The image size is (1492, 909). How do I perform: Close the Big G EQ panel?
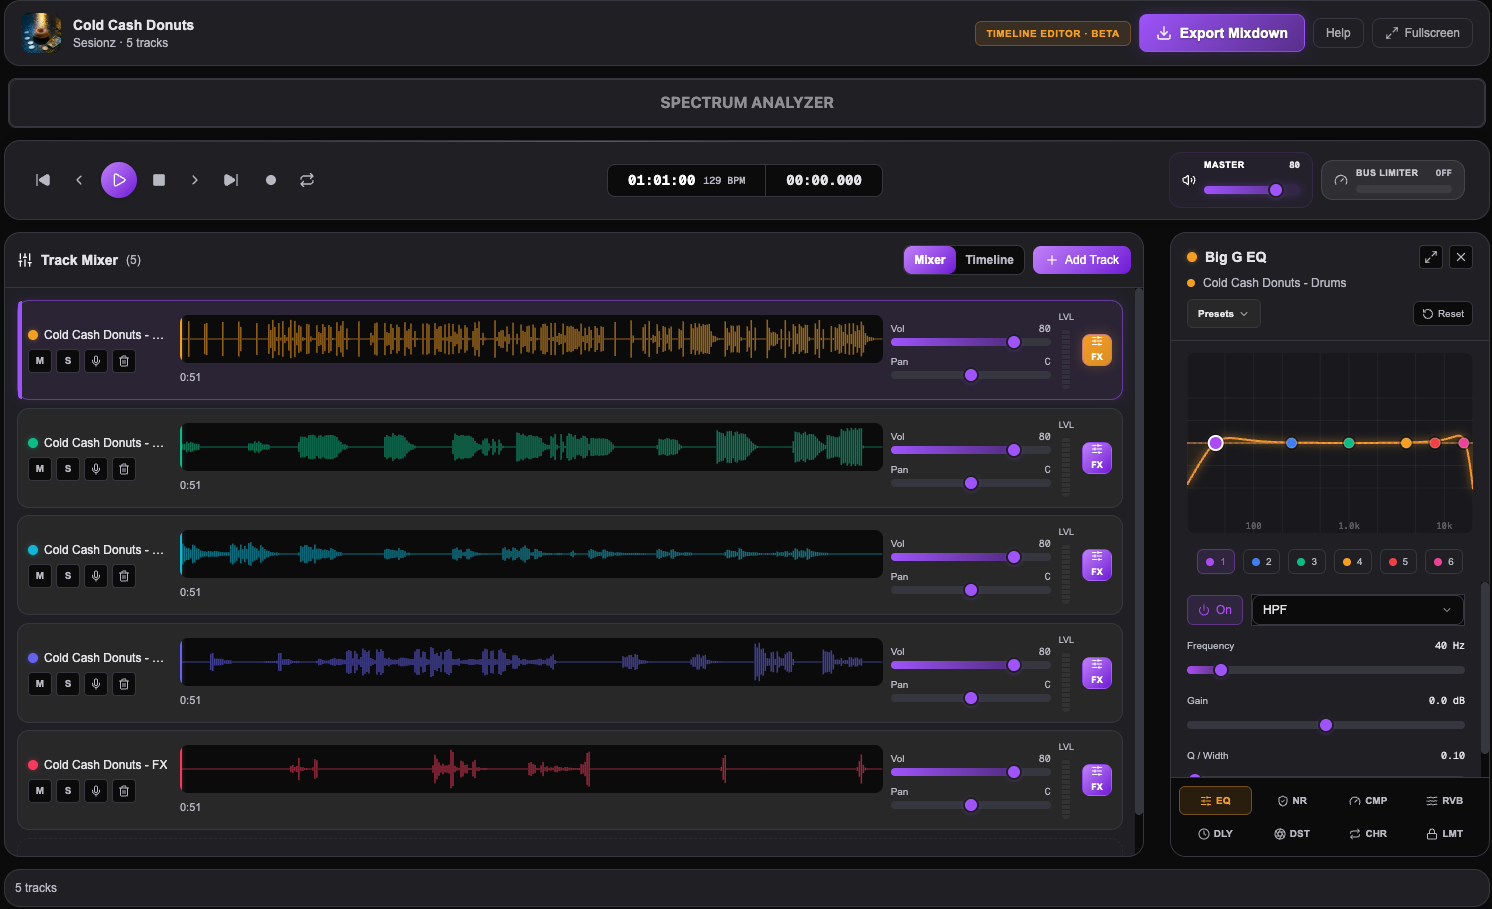1461,257
